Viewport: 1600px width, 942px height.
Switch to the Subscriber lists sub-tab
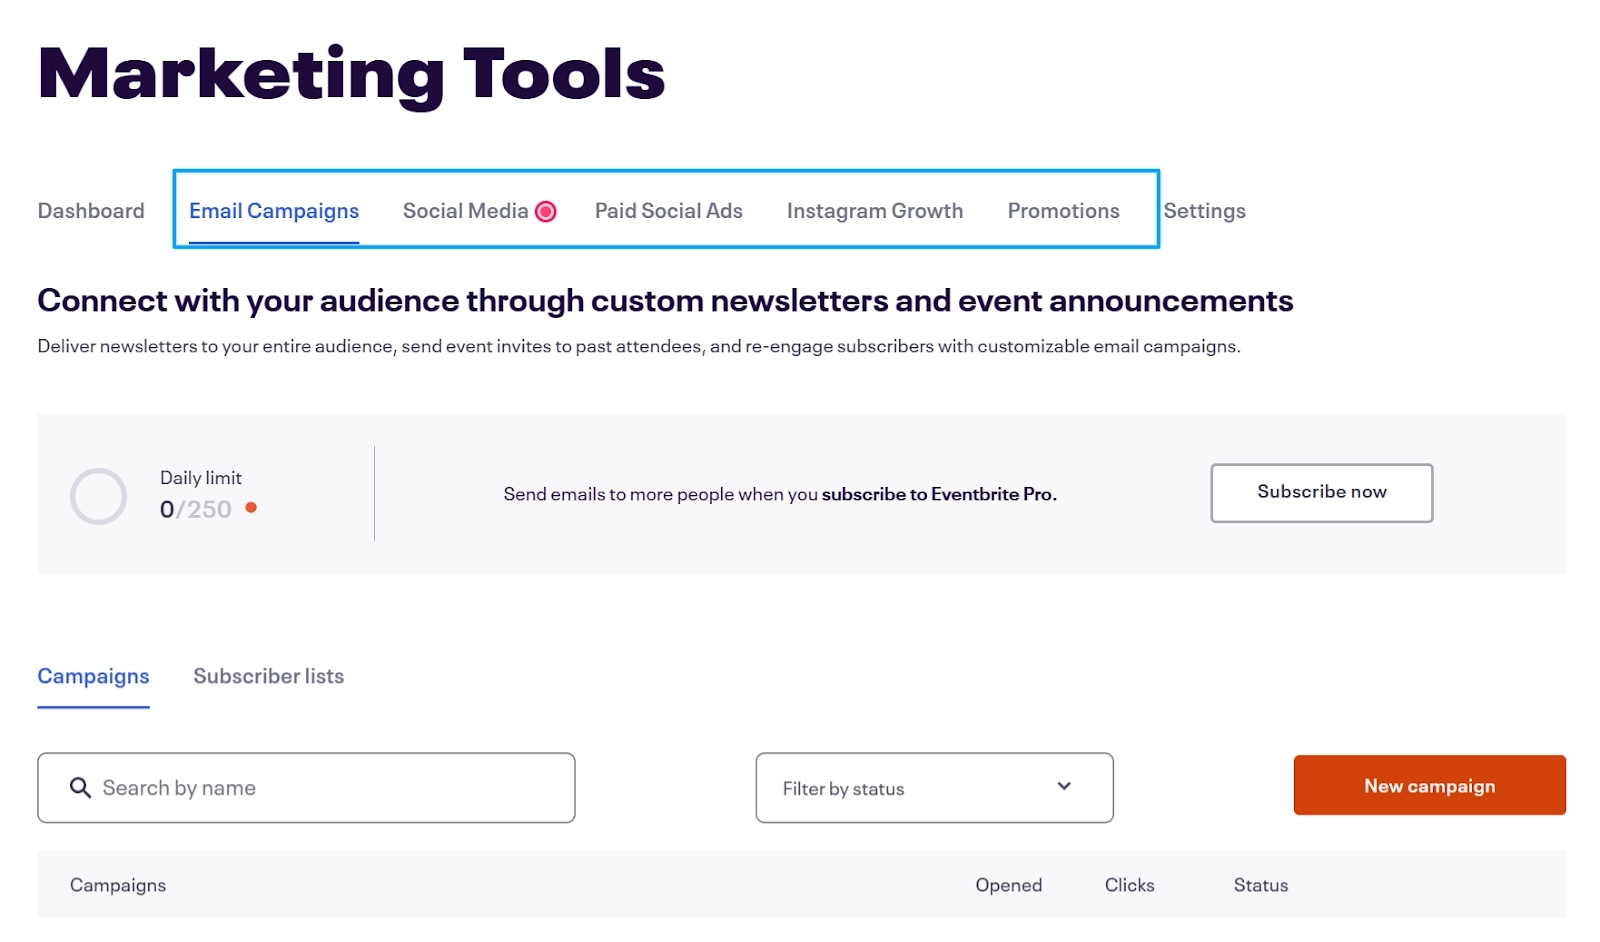pyautogui.click(x=268, y=676)
